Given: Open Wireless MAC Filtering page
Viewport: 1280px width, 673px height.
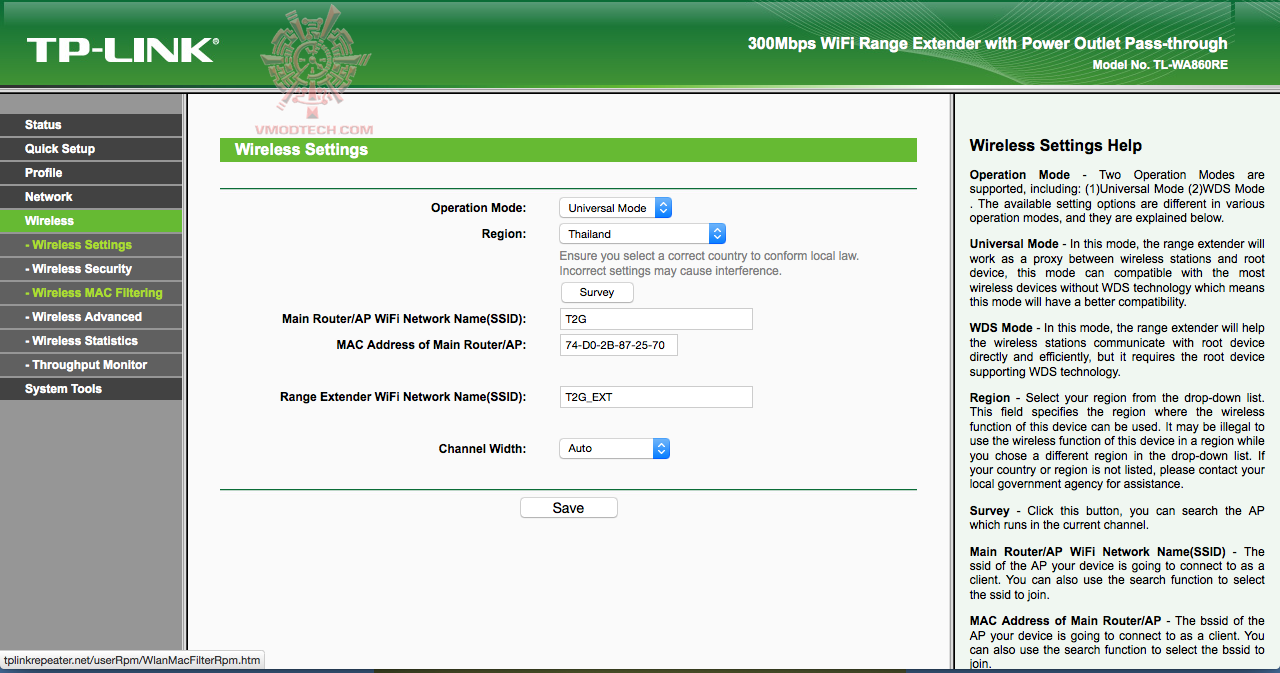Looking at the screenshot, I should pyautogui.click(x=91, y=293).
